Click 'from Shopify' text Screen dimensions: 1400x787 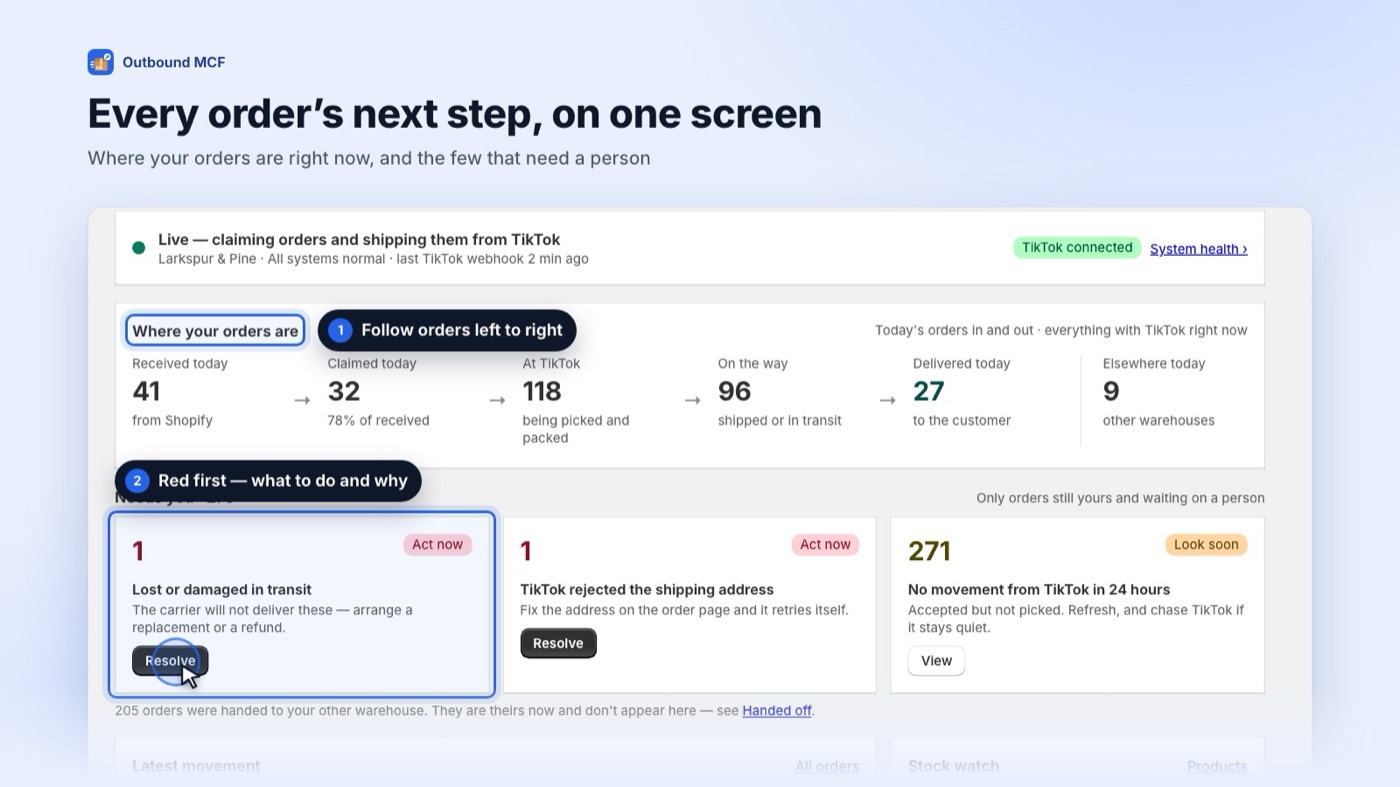click(x=172, y=421)
